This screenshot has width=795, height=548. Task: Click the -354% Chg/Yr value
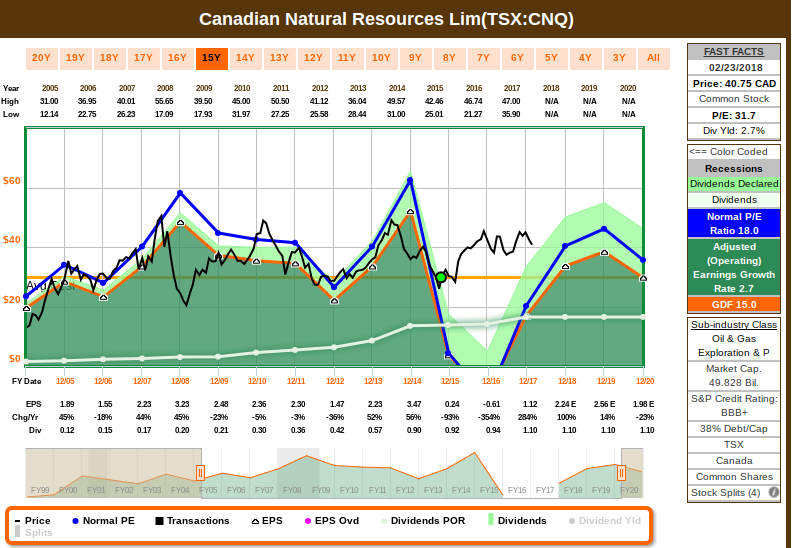coord(490,417)
